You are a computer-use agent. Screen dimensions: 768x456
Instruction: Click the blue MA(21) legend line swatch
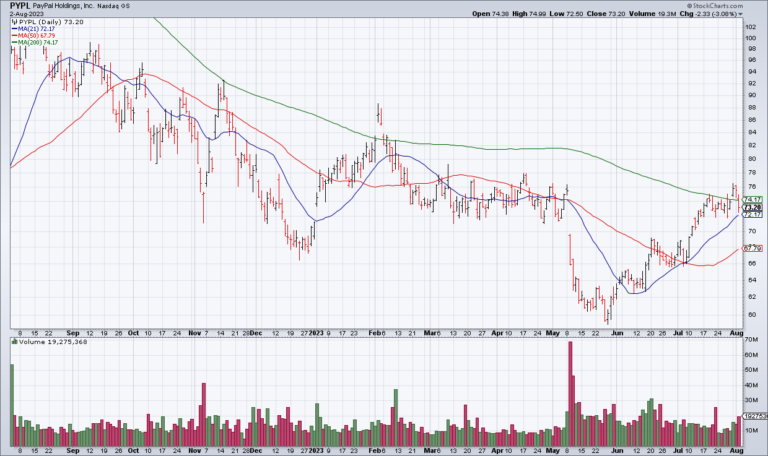tap(14, 29)
